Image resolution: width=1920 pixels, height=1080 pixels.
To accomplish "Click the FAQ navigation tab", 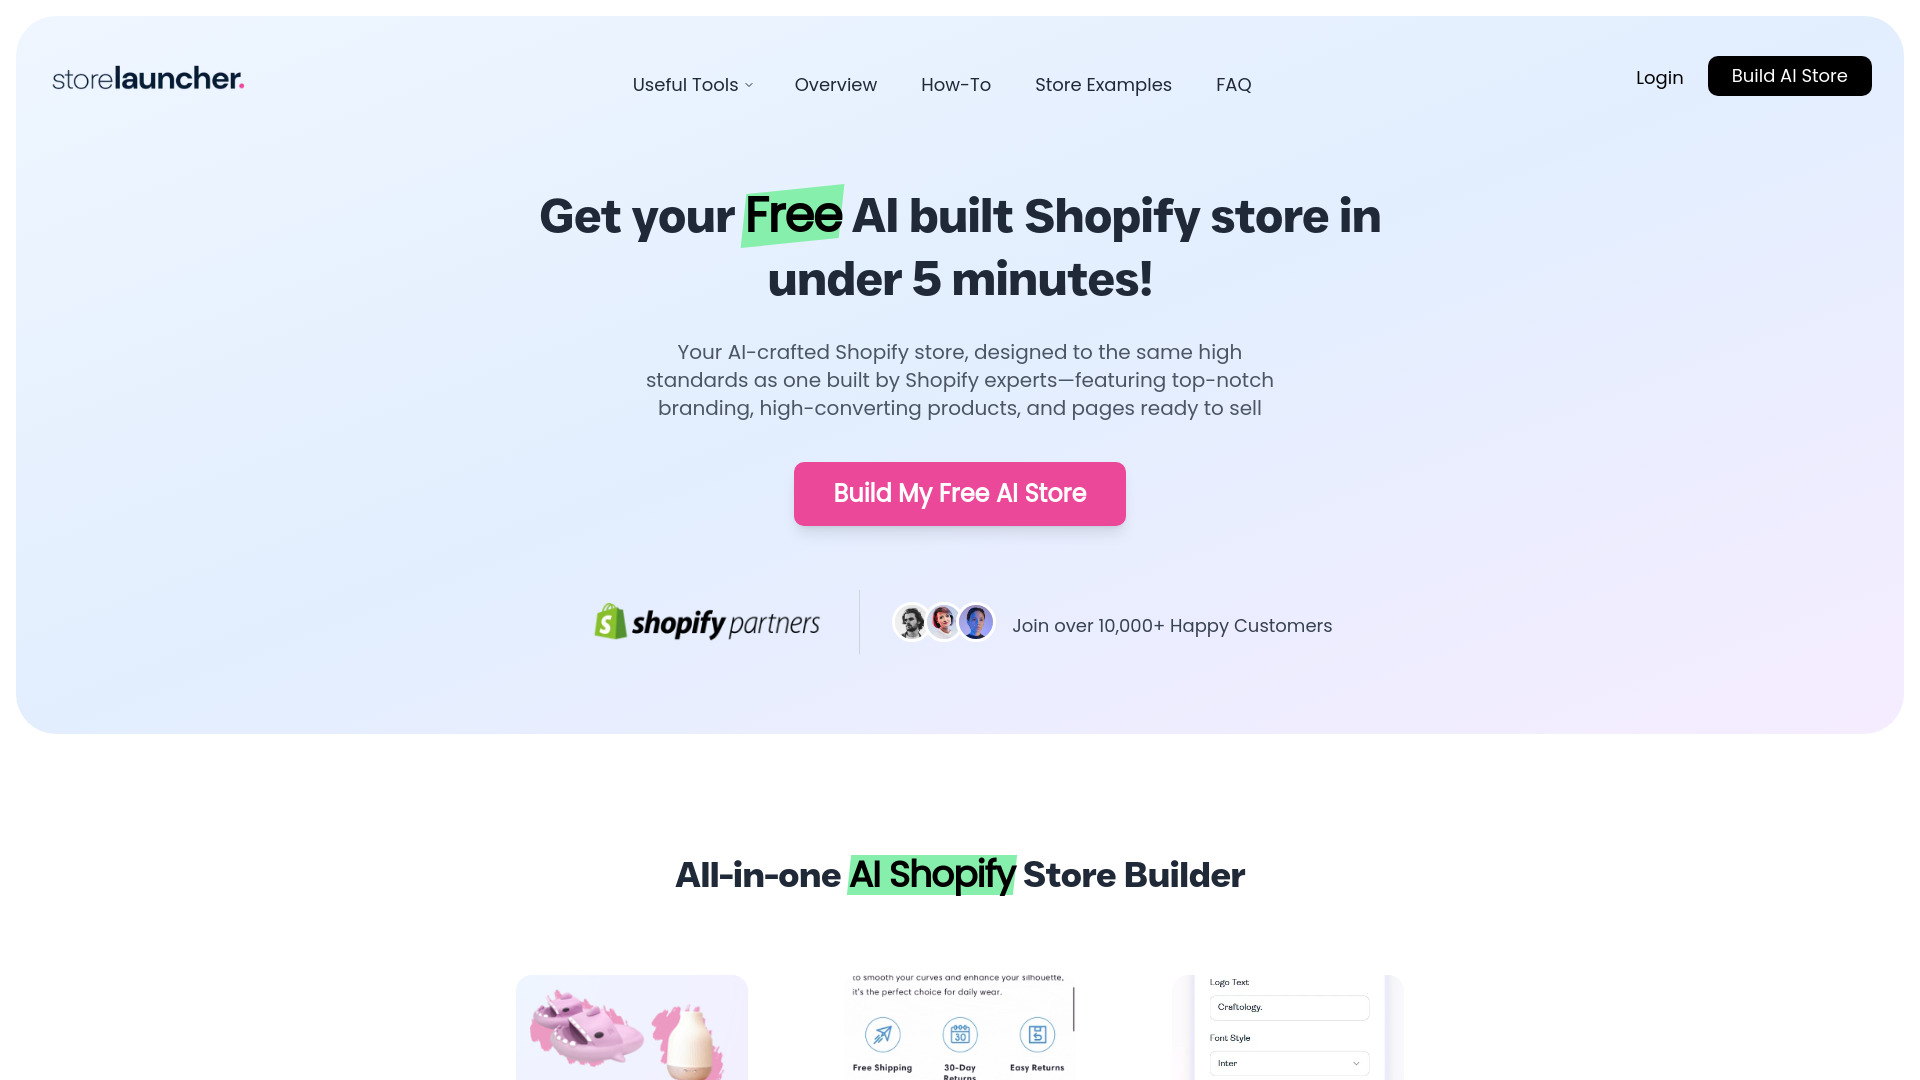I will [1233, 84].
